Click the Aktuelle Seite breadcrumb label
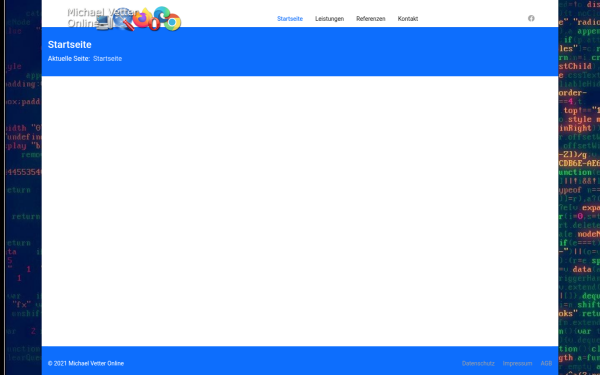 [69, 59]
